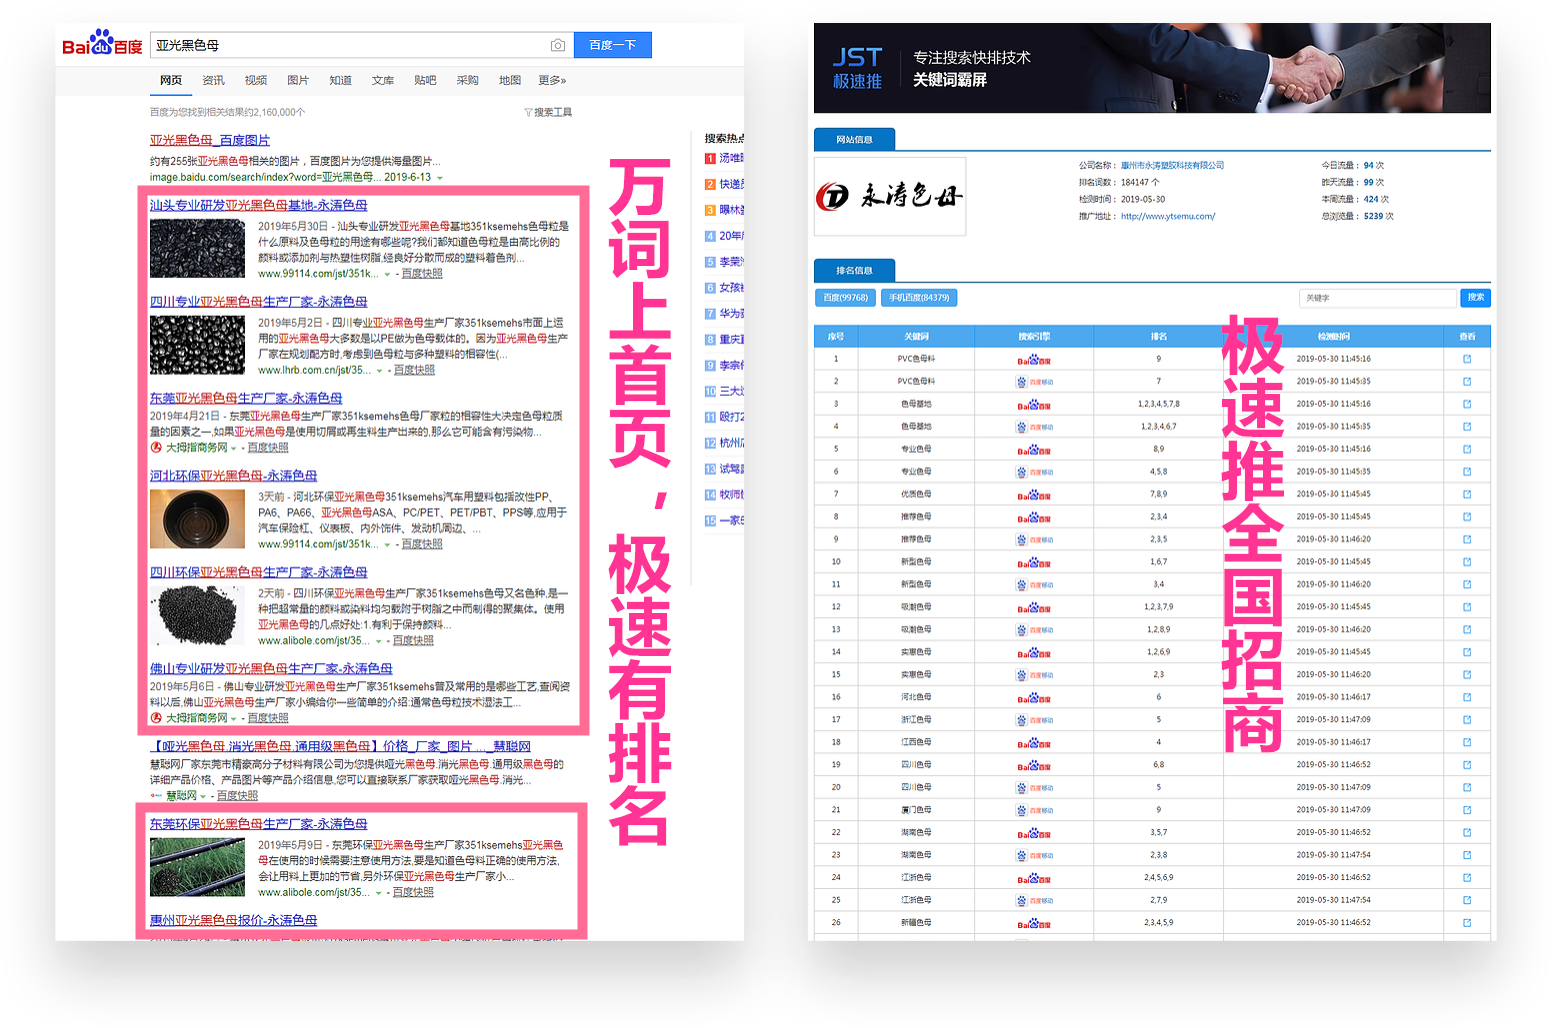Expand arrow beside alibole.com under 四川环保 result

point(378,641)
